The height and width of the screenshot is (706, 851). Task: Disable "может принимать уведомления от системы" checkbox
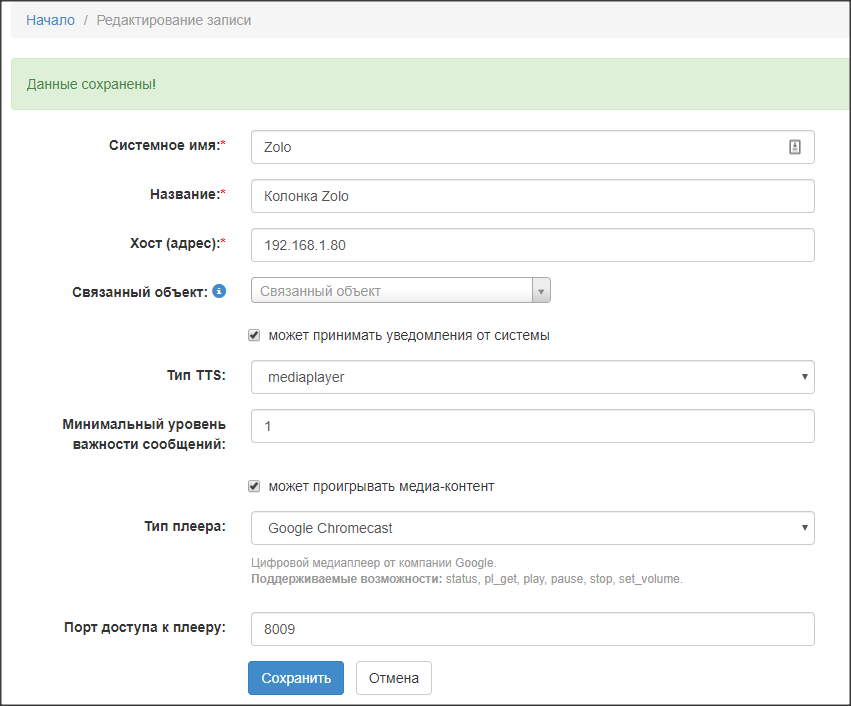tap(254, 335)
